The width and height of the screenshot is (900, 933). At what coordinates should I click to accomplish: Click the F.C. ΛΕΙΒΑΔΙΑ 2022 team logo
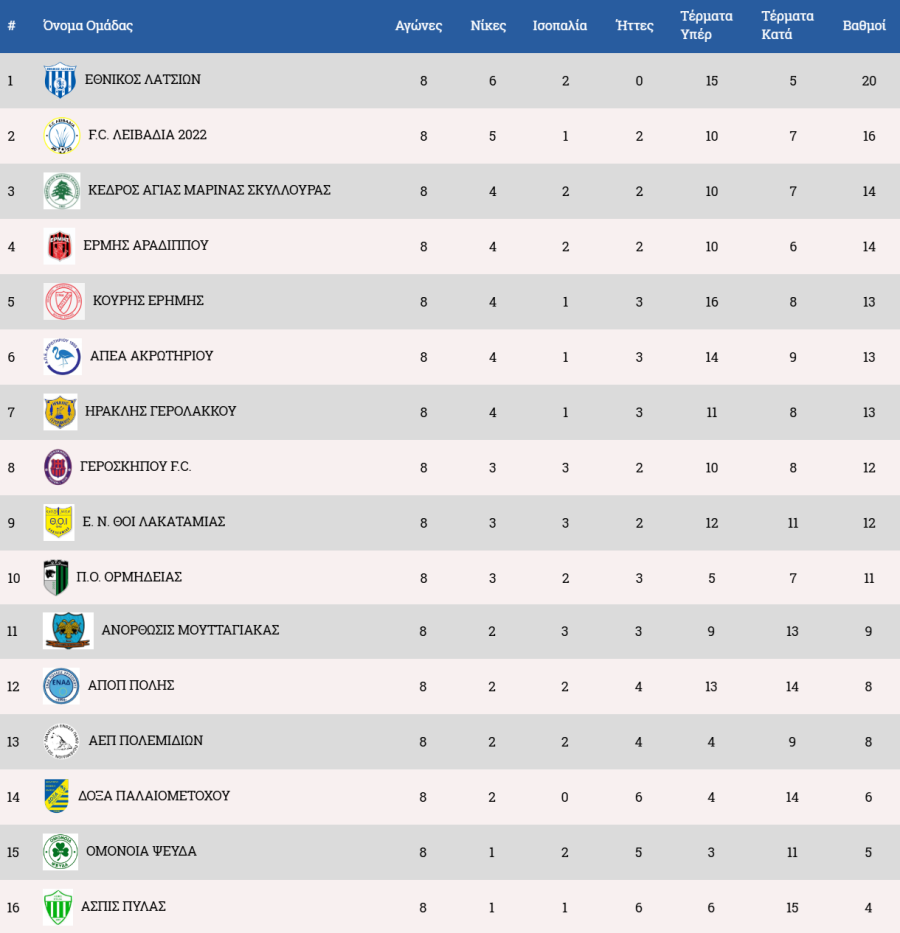pos(62,136)
